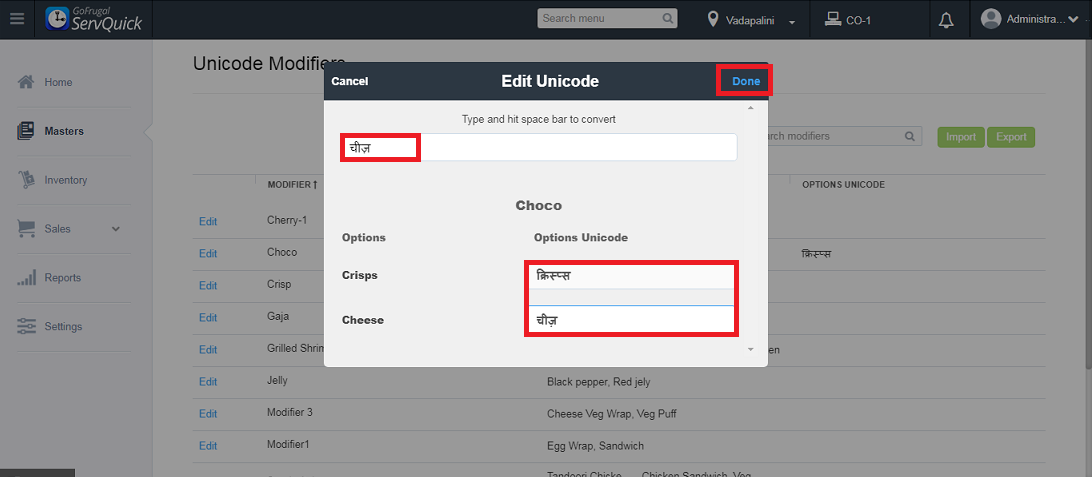The image size is (1092, 477).
Task: Select the CO-1 counter in the top bar
Action: 848,20
